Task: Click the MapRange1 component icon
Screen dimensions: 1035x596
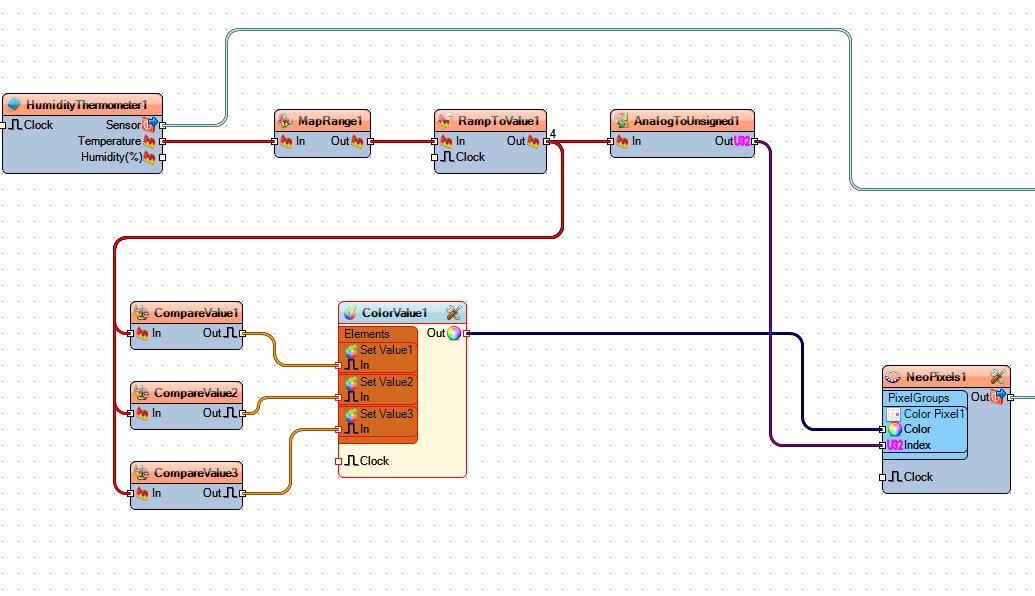Action: (x=285, y=121)
